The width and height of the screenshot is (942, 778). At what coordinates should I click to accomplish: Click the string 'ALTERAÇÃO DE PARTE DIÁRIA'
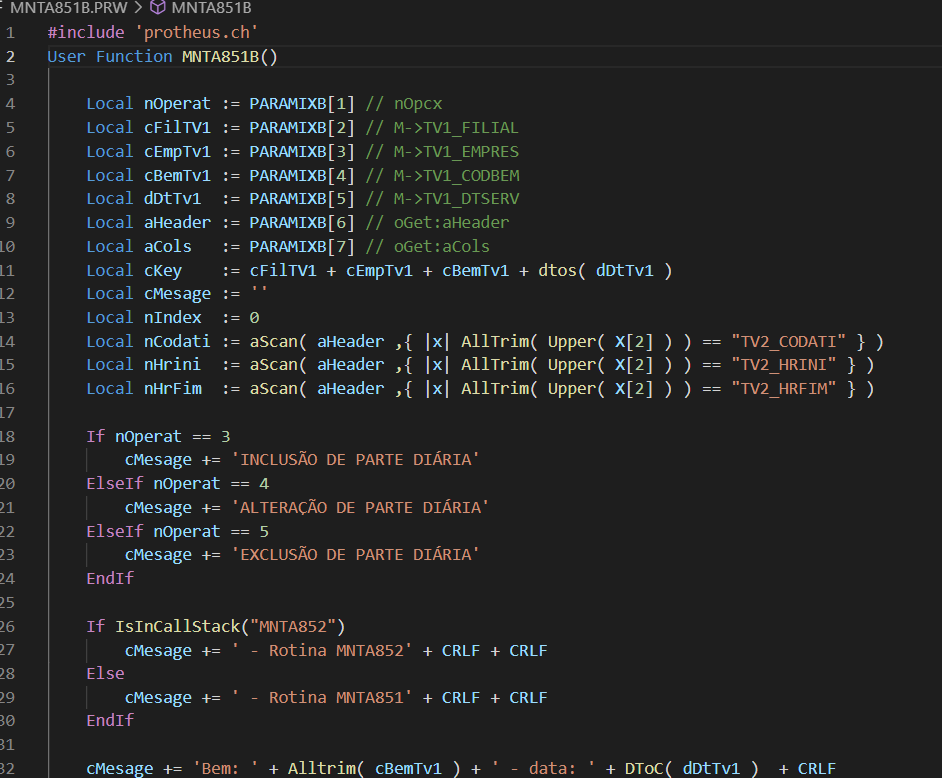pos(360,508)
